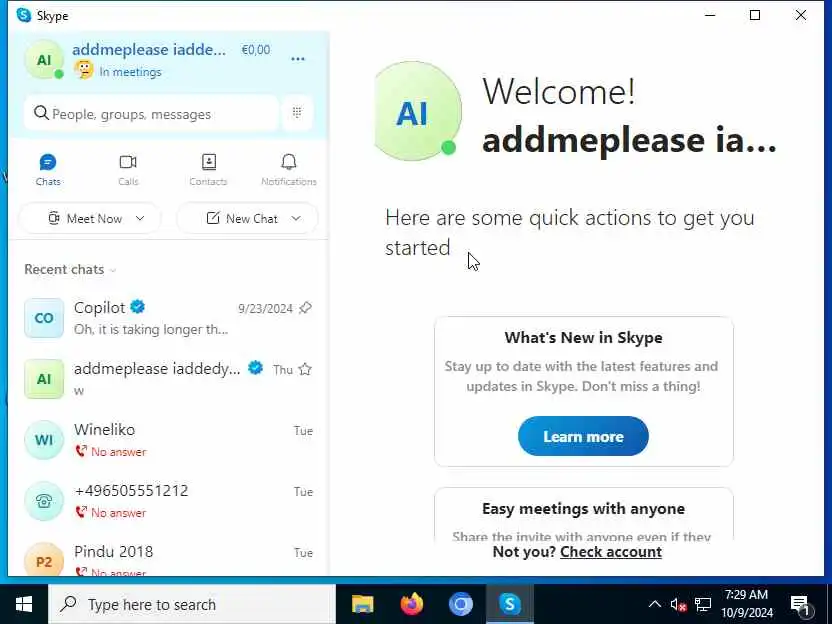Start a Meet Now meeting
This screenshot has width=832, height=624.
coord(85,219)
